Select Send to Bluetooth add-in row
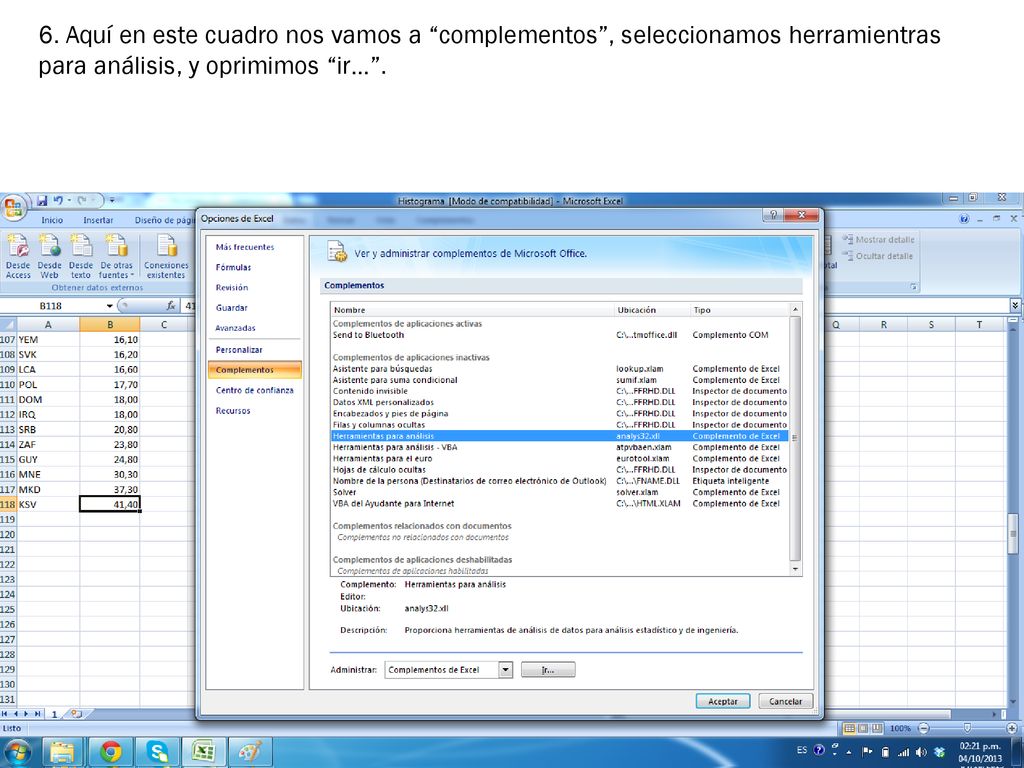Image resolution: width=1024 pixels, height=768 pixels. pyautogui.click(x=560, y=335)
